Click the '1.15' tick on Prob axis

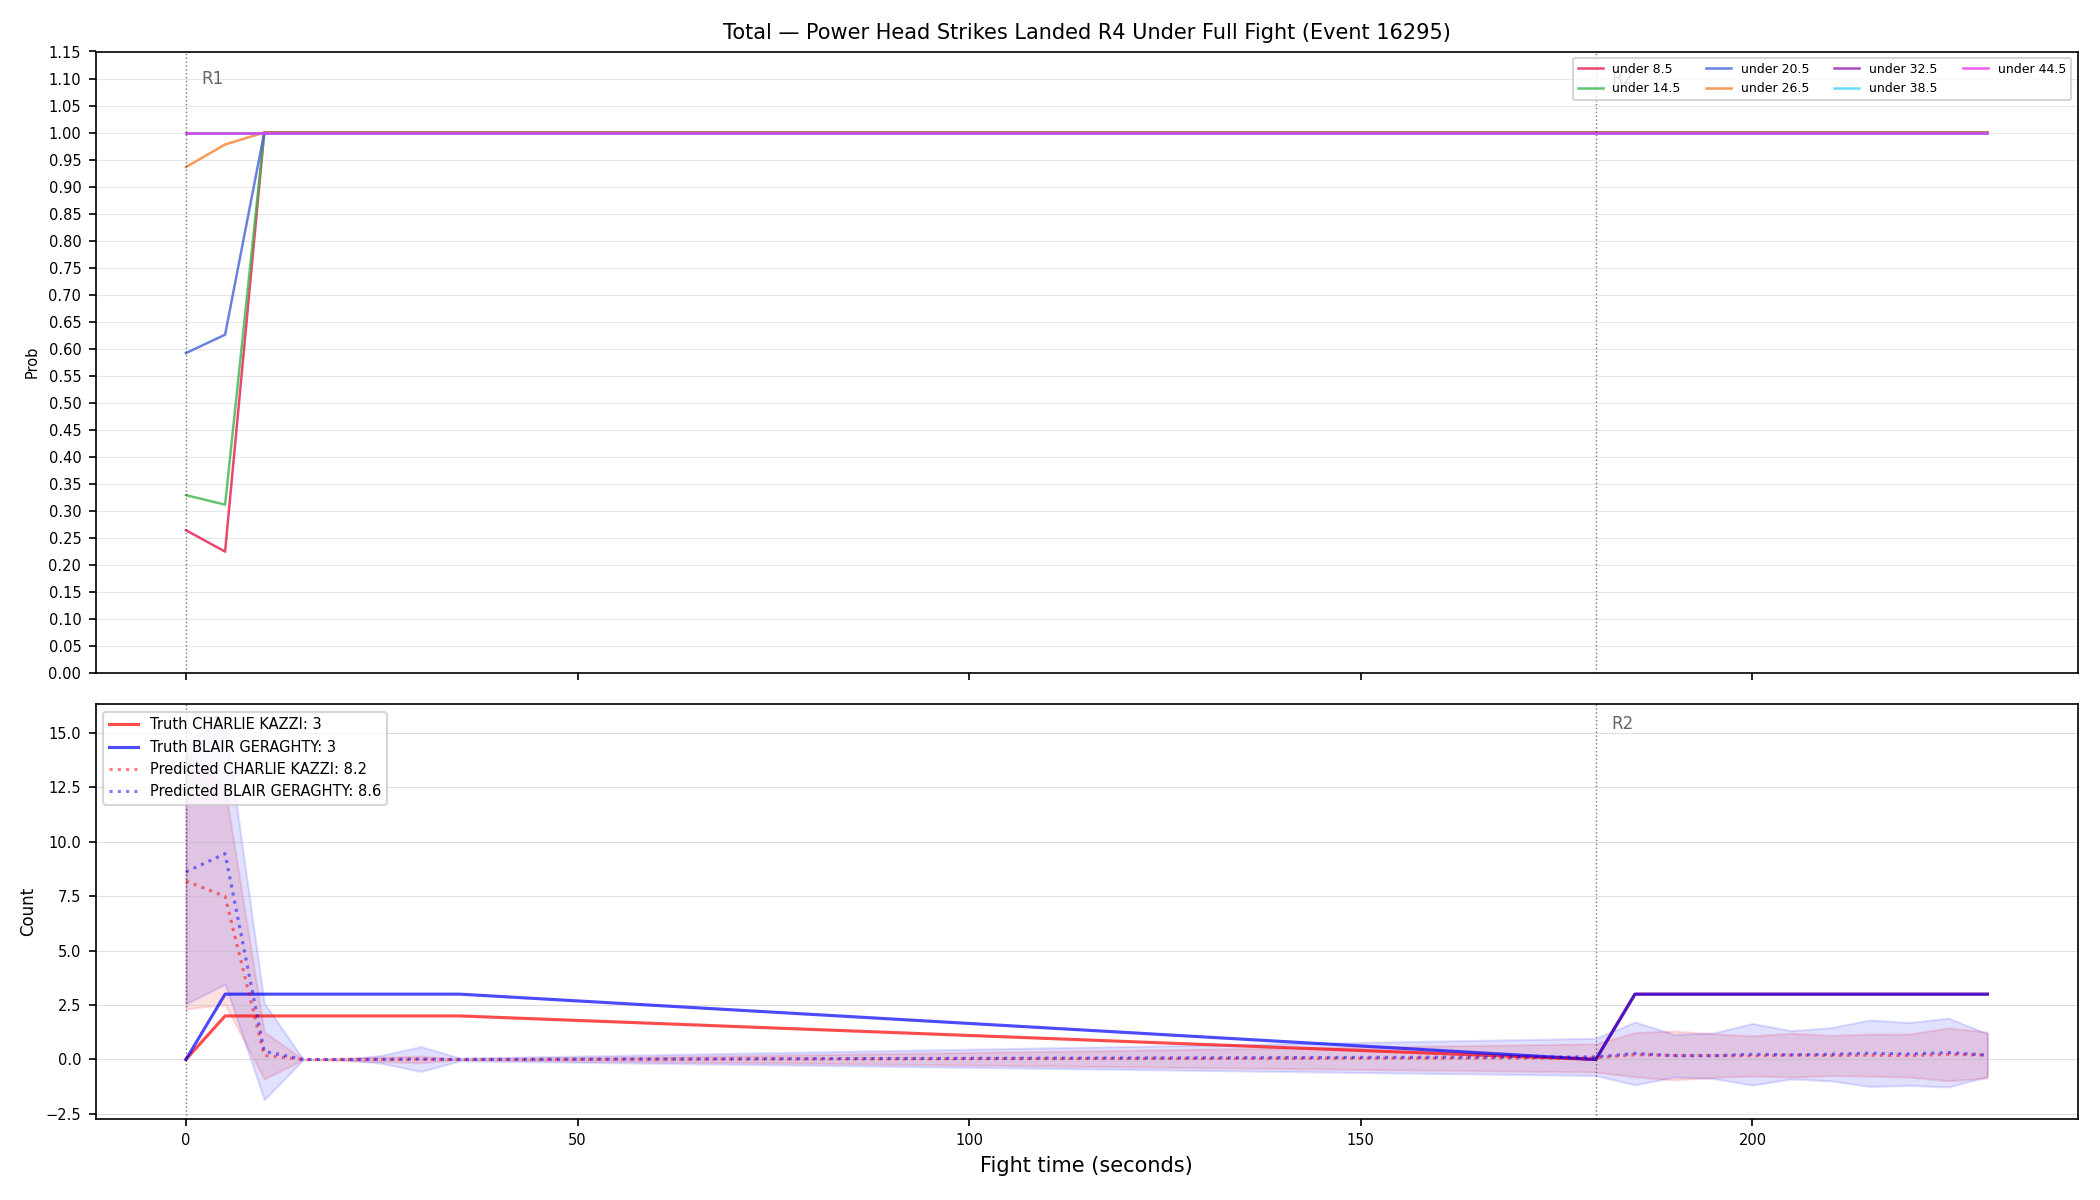65,52
